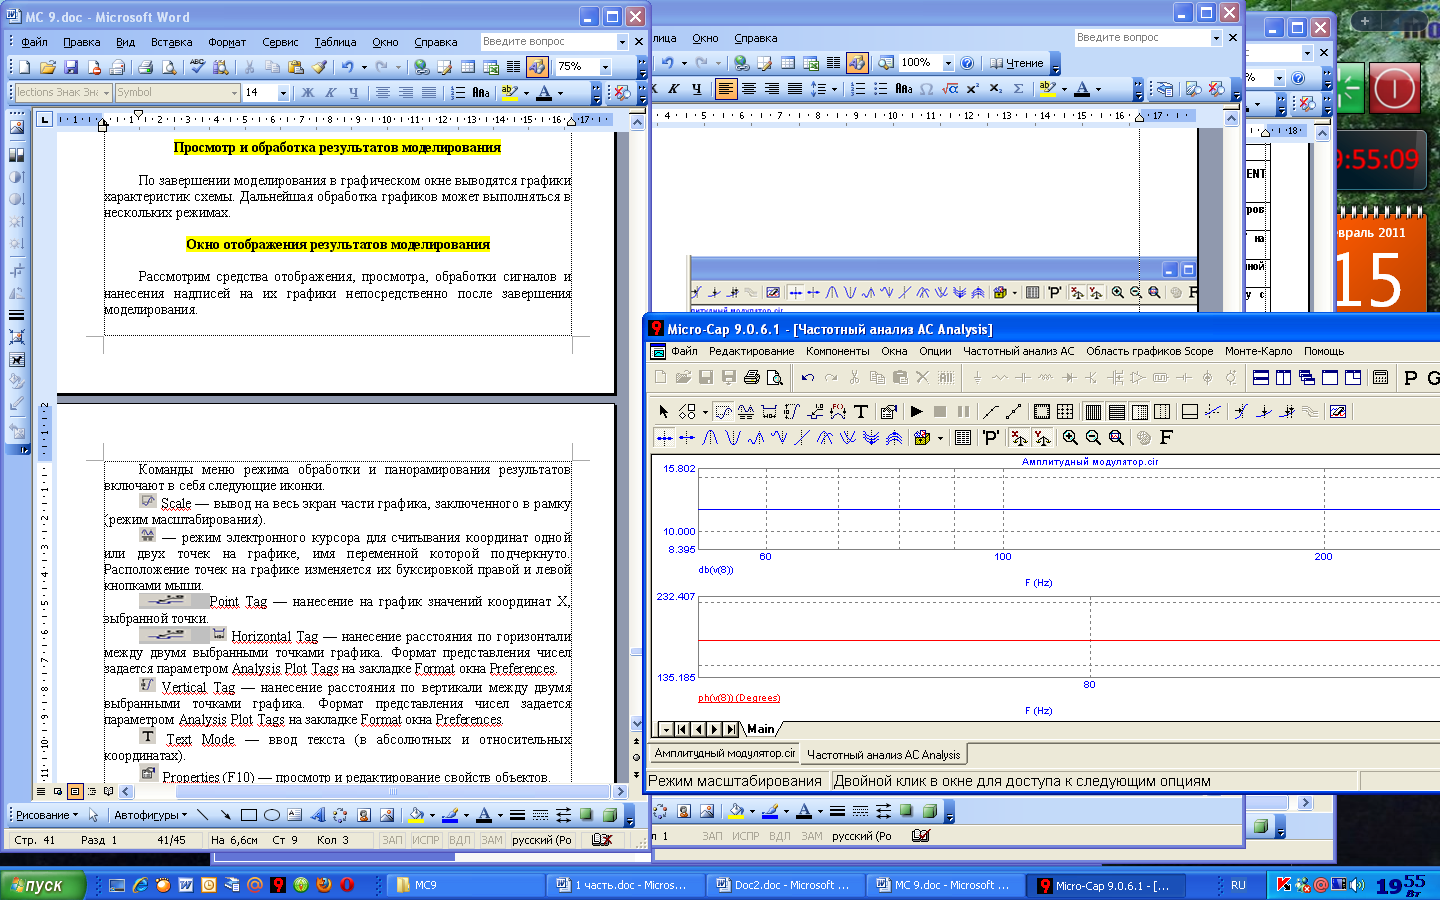
Task: Open Вставка menu in MC 9.doc
Action: tap(171, 42)
